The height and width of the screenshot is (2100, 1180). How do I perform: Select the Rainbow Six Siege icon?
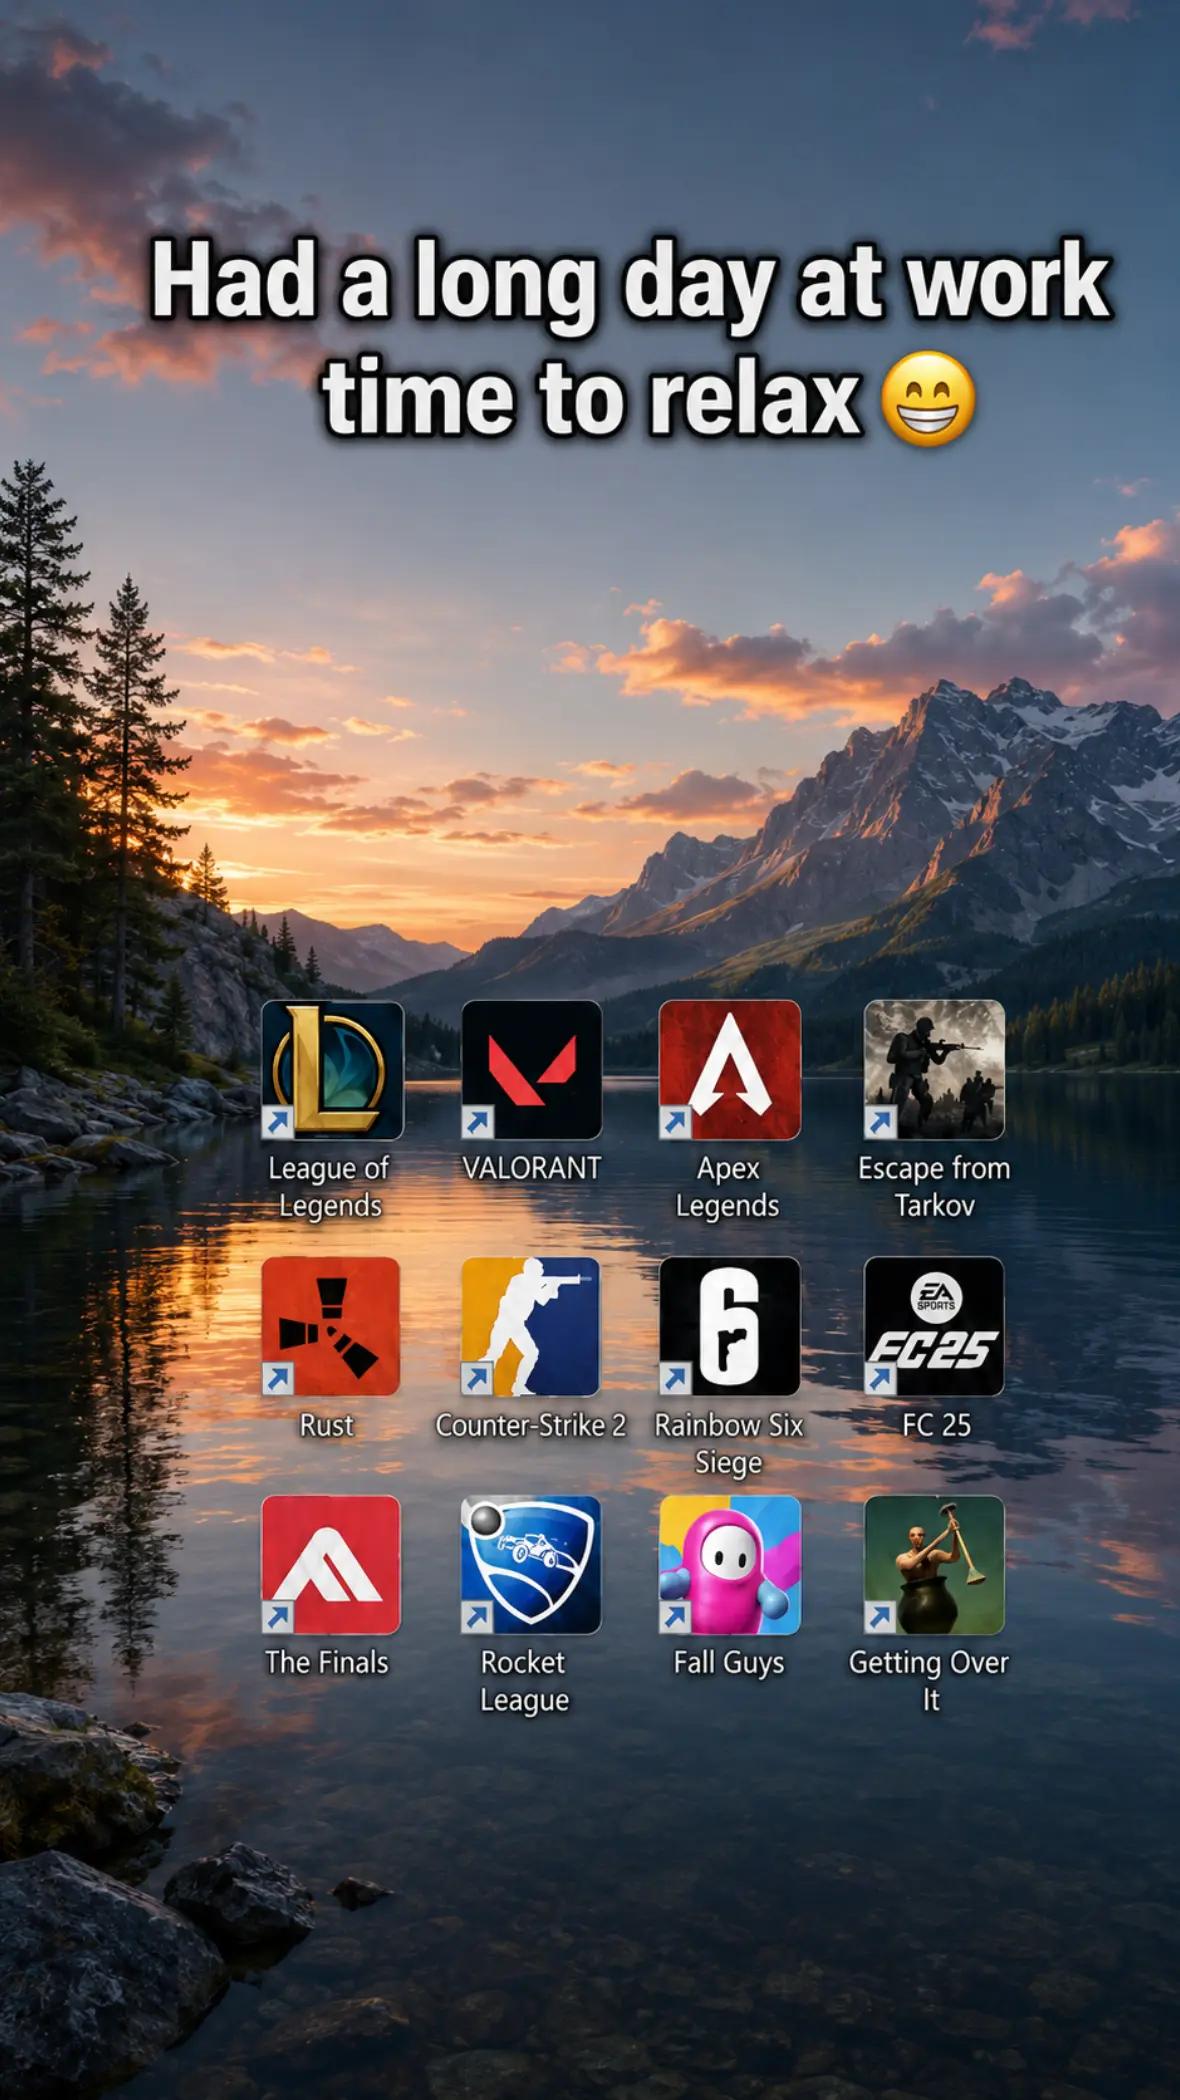point(730,1326)
